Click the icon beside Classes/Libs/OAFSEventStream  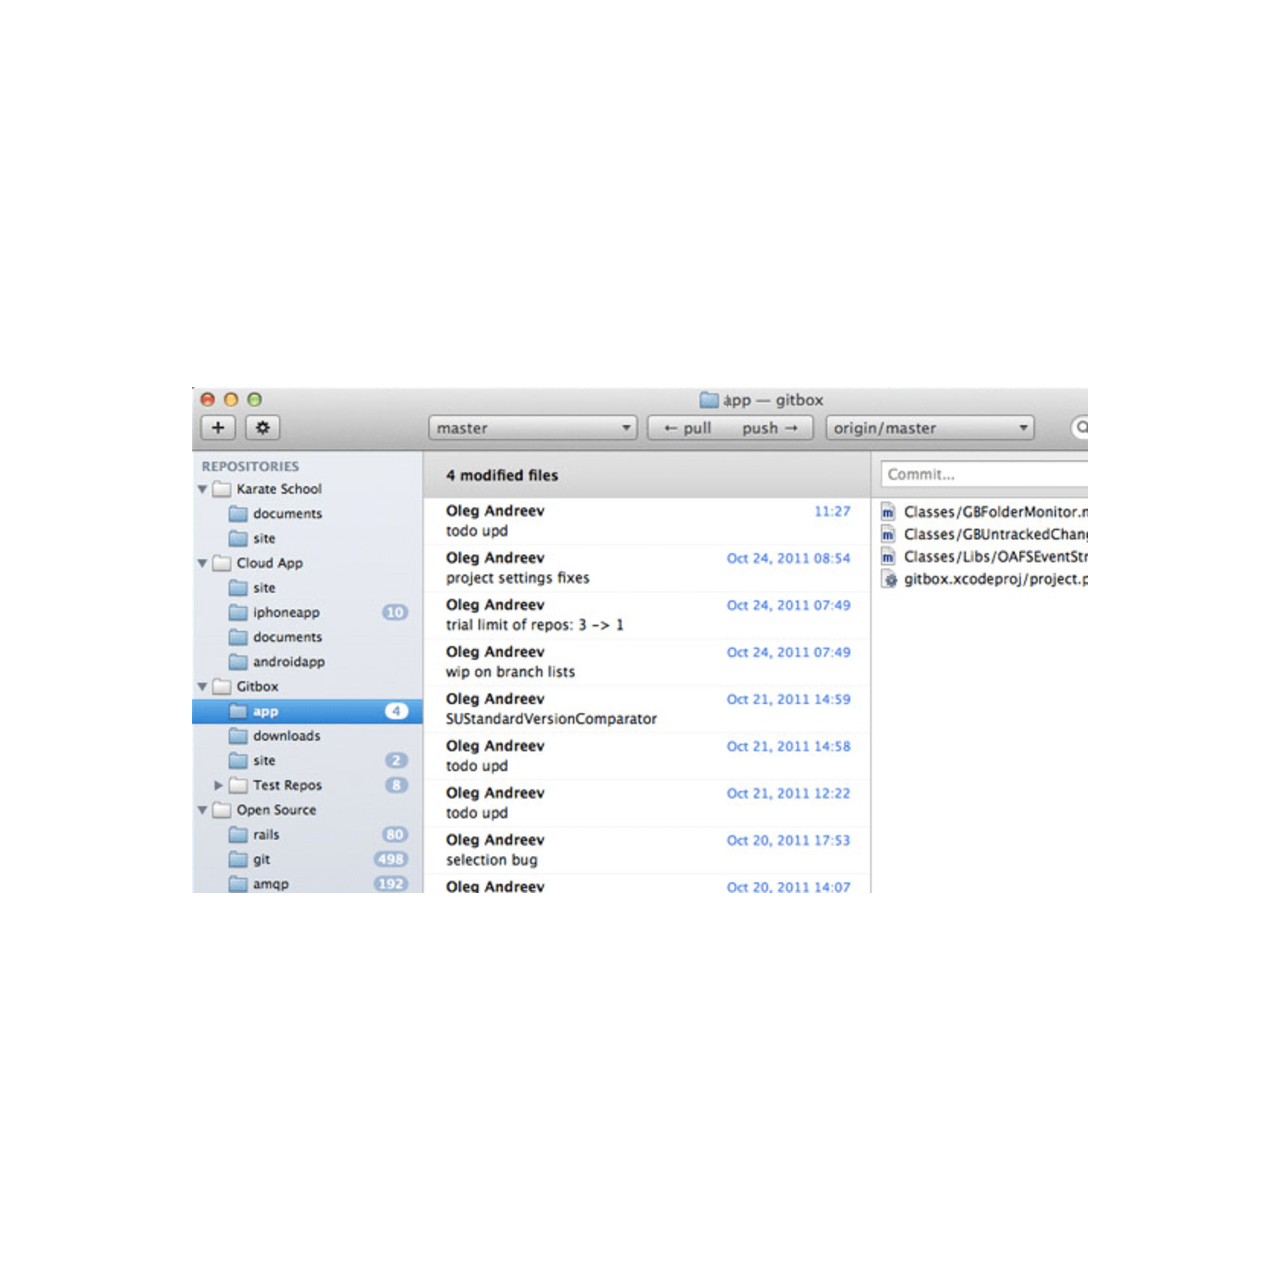tap(887, 557)
